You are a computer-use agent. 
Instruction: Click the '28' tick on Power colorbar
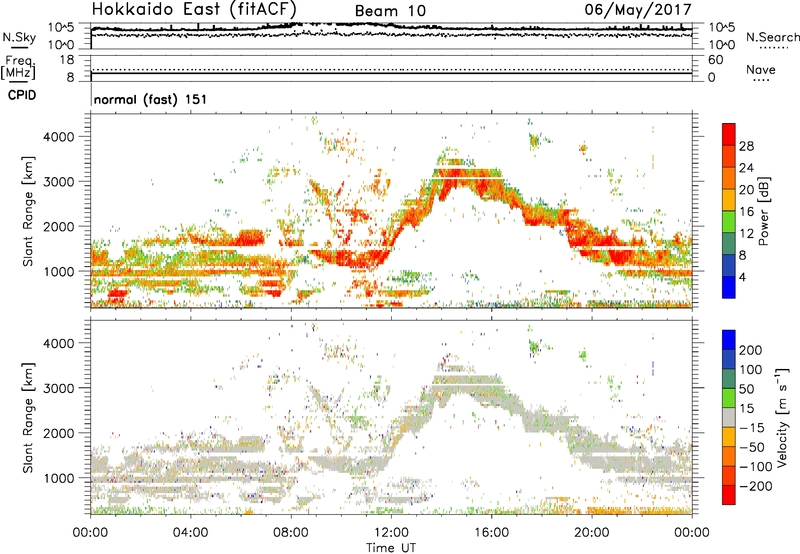[746, 146]
